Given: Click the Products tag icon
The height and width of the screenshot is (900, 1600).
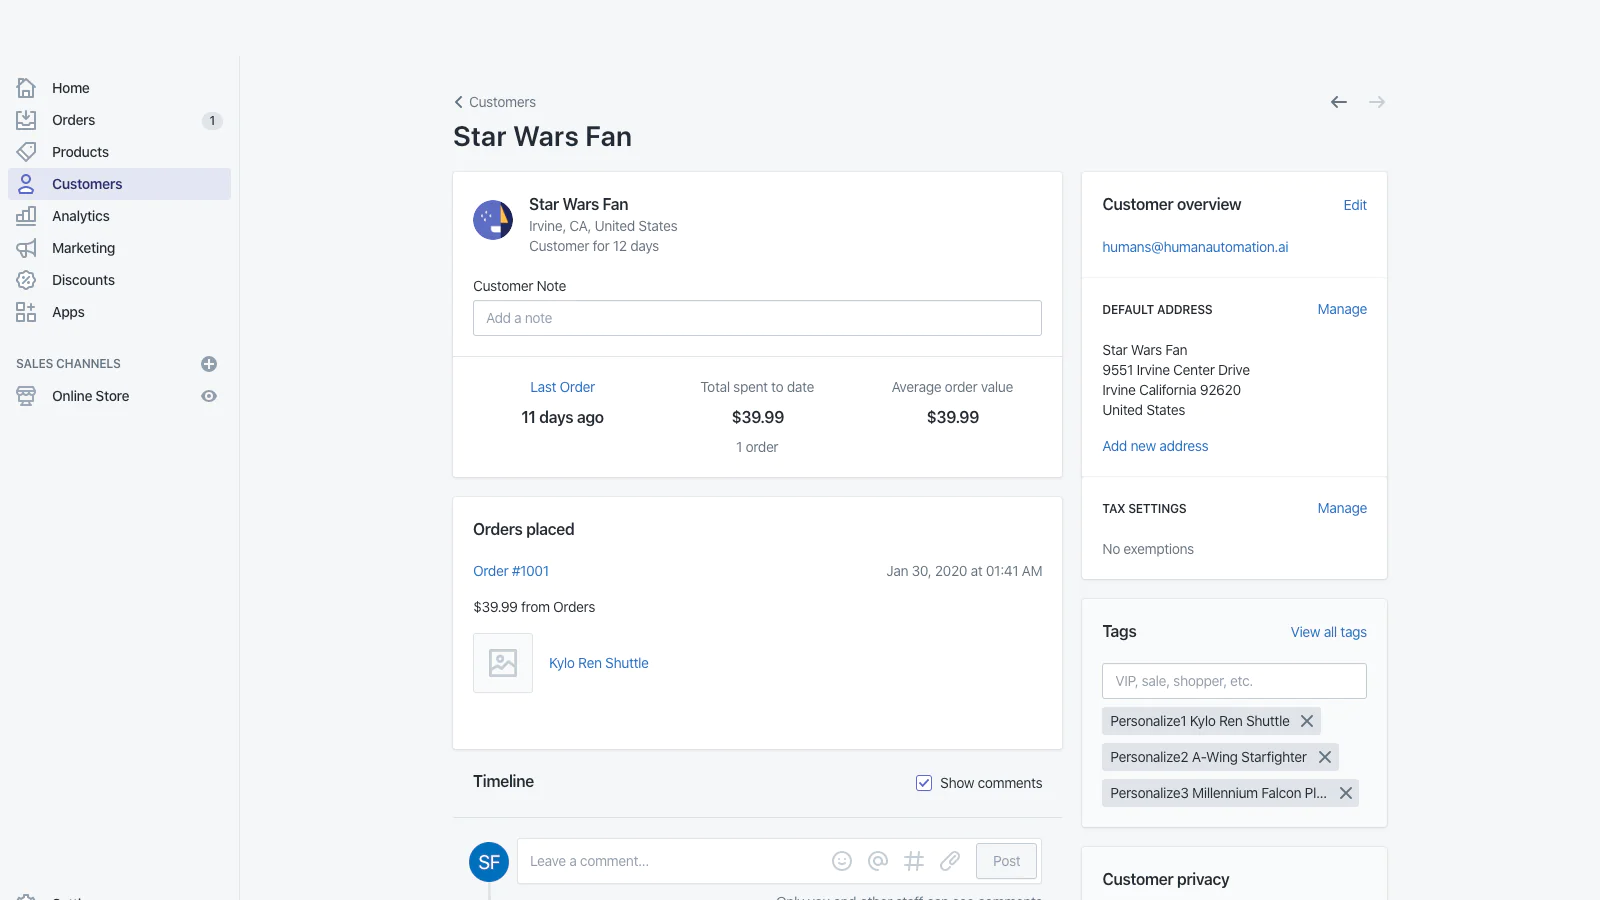Looking at the screenshot, I should (x=26, y=152).
